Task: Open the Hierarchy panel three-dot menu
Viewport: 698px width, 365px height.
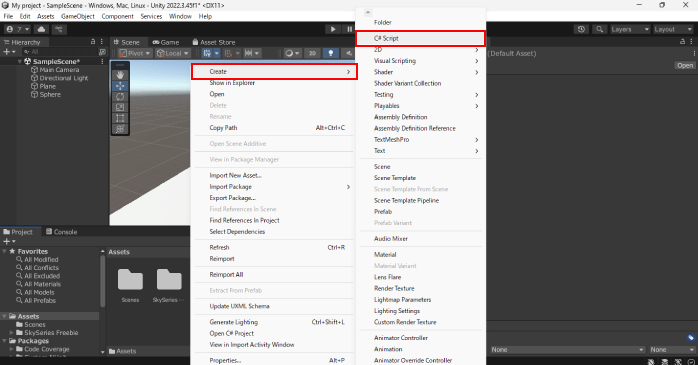Action: click(x=102, y=41)
